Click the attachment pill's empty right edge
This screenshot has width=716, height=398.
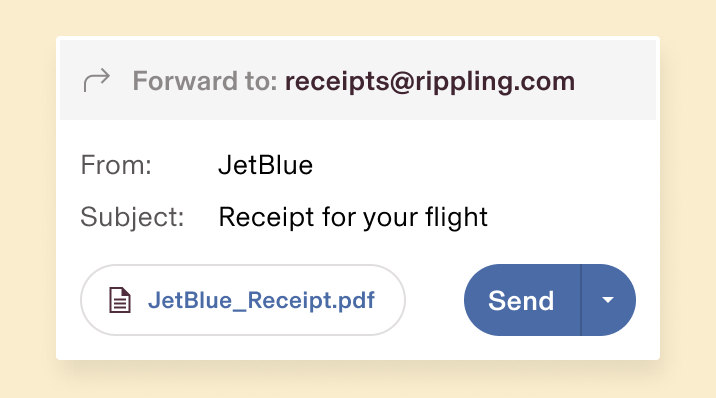pos(390,300)
